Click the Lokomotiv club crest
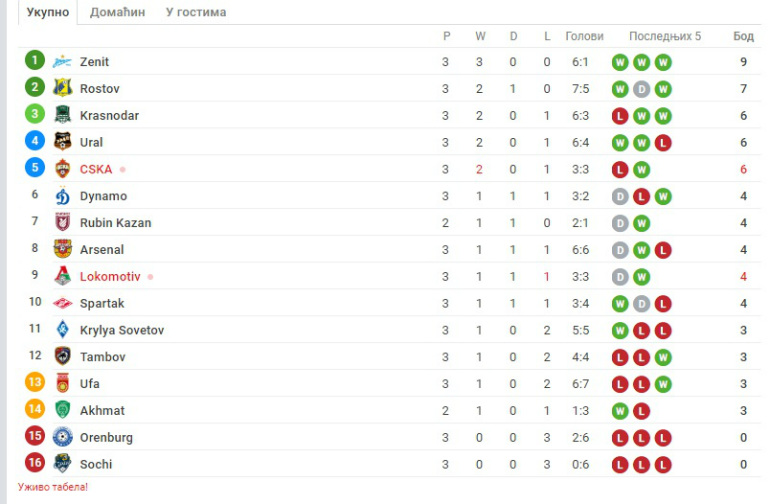Image resolution: width=770 pixels, height=504 pixels. [x=62, y=276]
